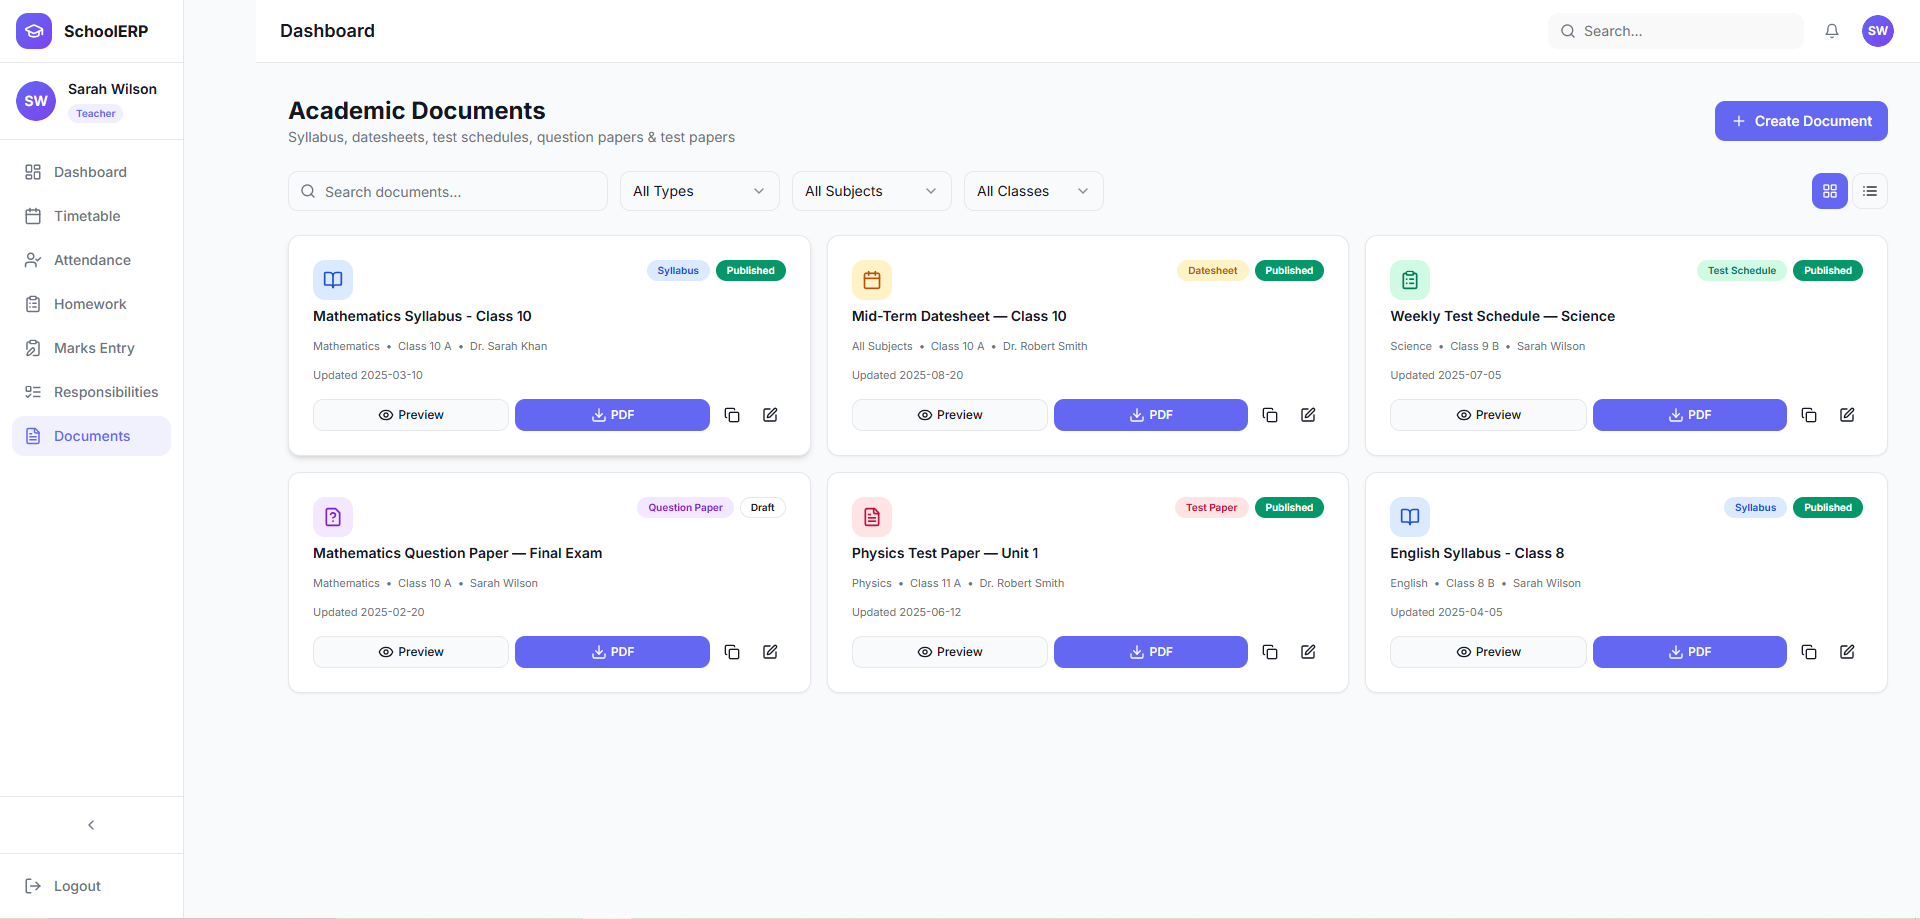This screenshot has width=1920, height=919.
Task: Preview the Mathematics Question Paper — Final Exam
Action: [x=411, y=652]
